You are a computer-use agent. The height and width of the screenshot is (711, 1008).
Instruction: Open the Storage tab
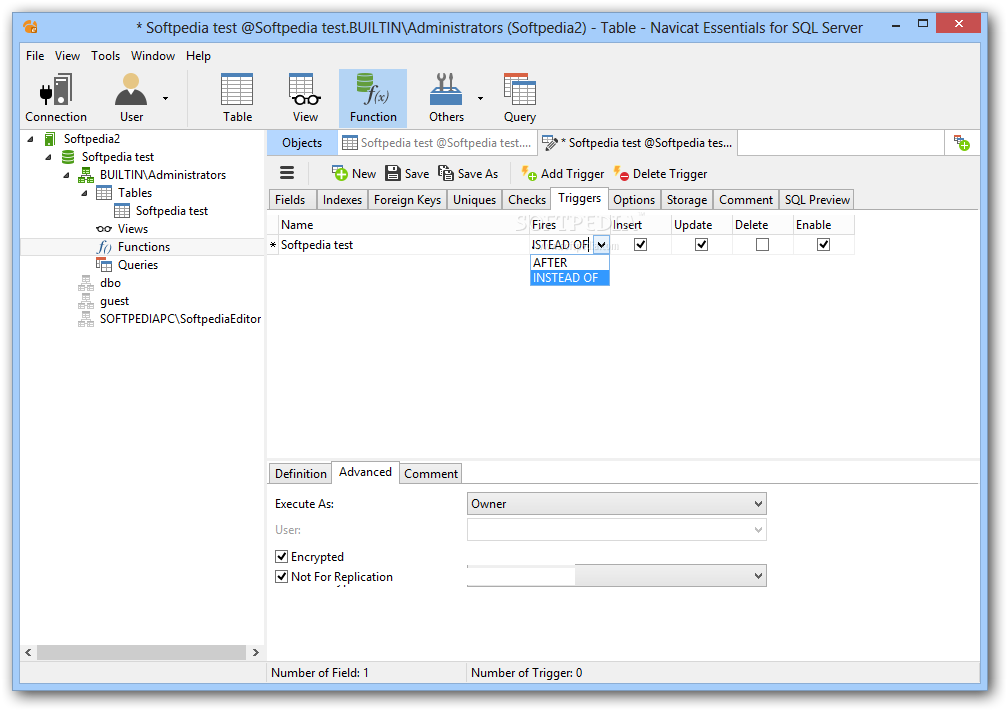click(687, 200)
